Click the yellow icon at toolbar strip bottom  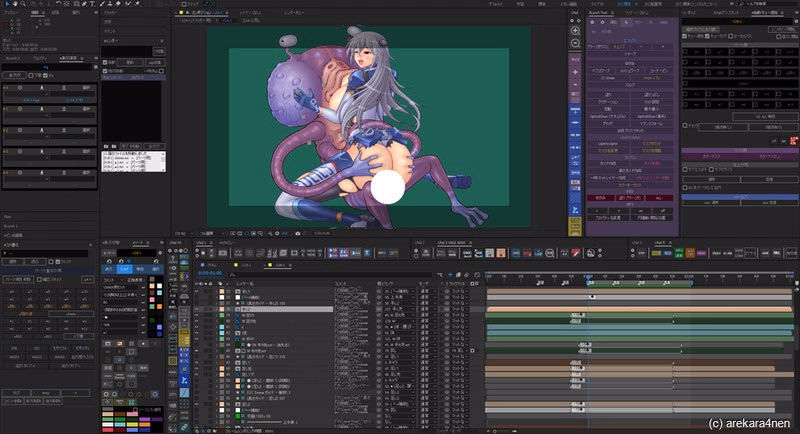pyautogui.click(x=575, y=227)
